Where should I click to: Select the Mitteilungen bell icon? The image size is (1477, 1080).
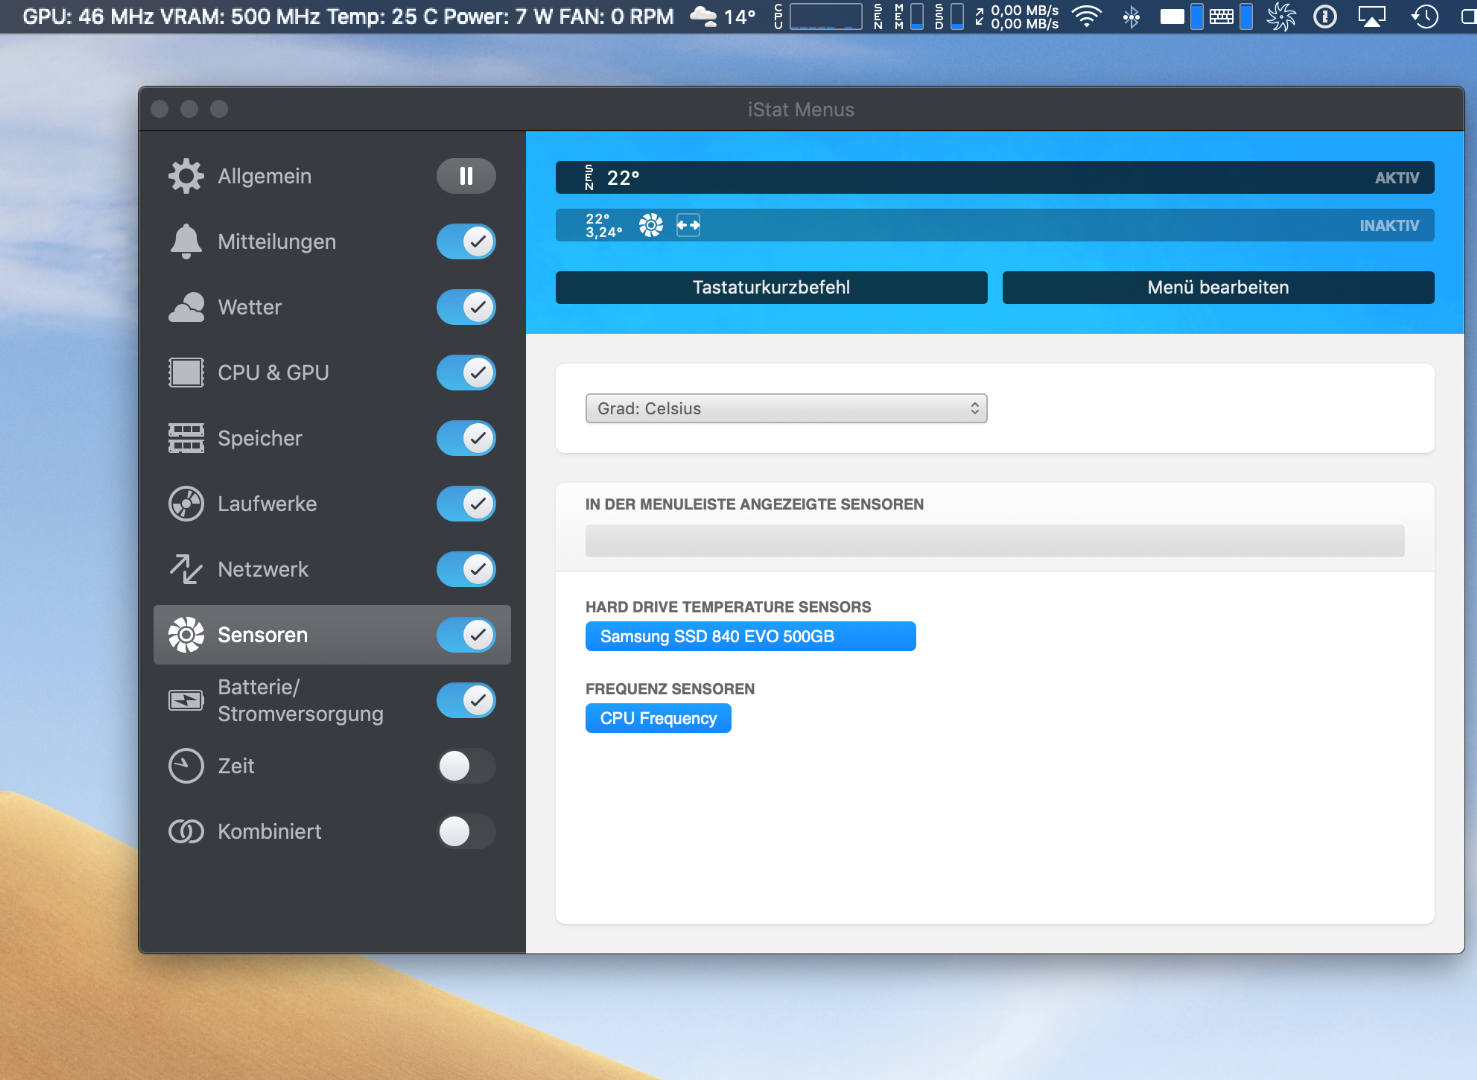click(186, 242)
